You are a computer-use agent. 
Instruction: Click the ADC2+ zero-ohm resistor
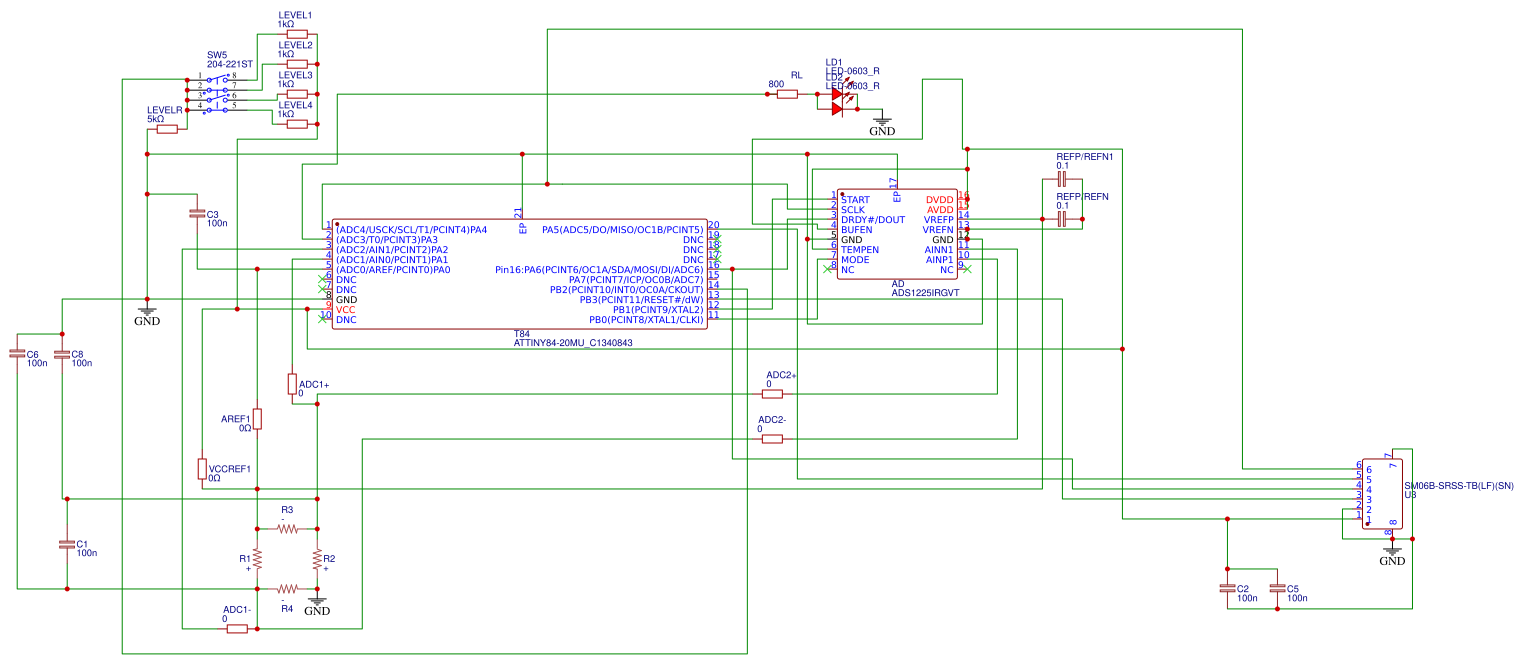pyautogui.click(x=772, y=394)
